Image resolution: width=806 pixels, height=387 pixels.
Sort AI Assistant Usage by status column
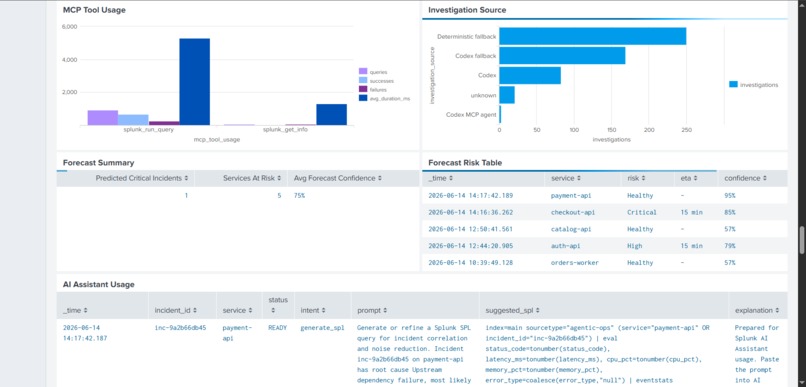coord(278,304)
